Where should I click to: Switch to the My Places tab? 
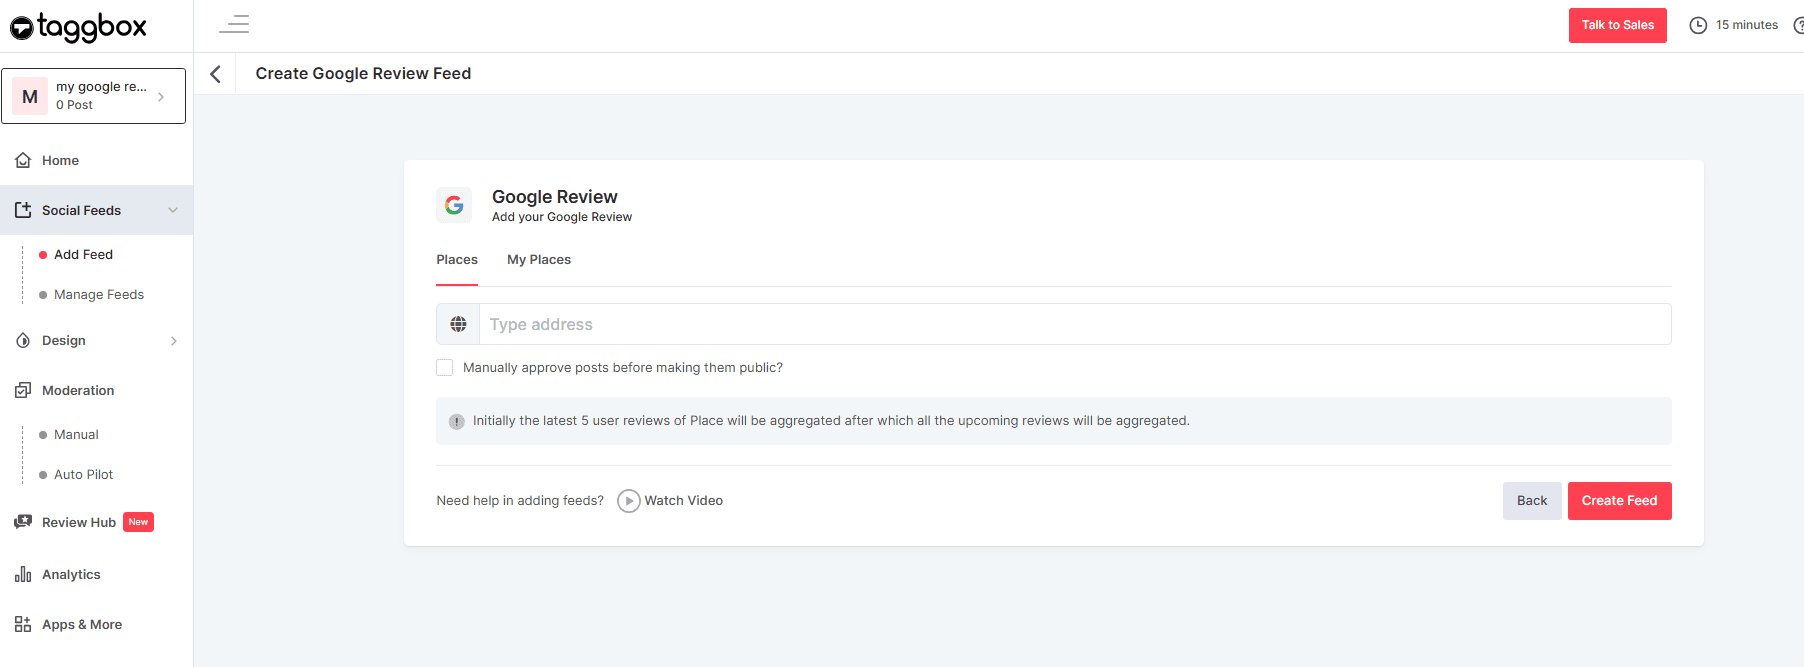point(539,260)
